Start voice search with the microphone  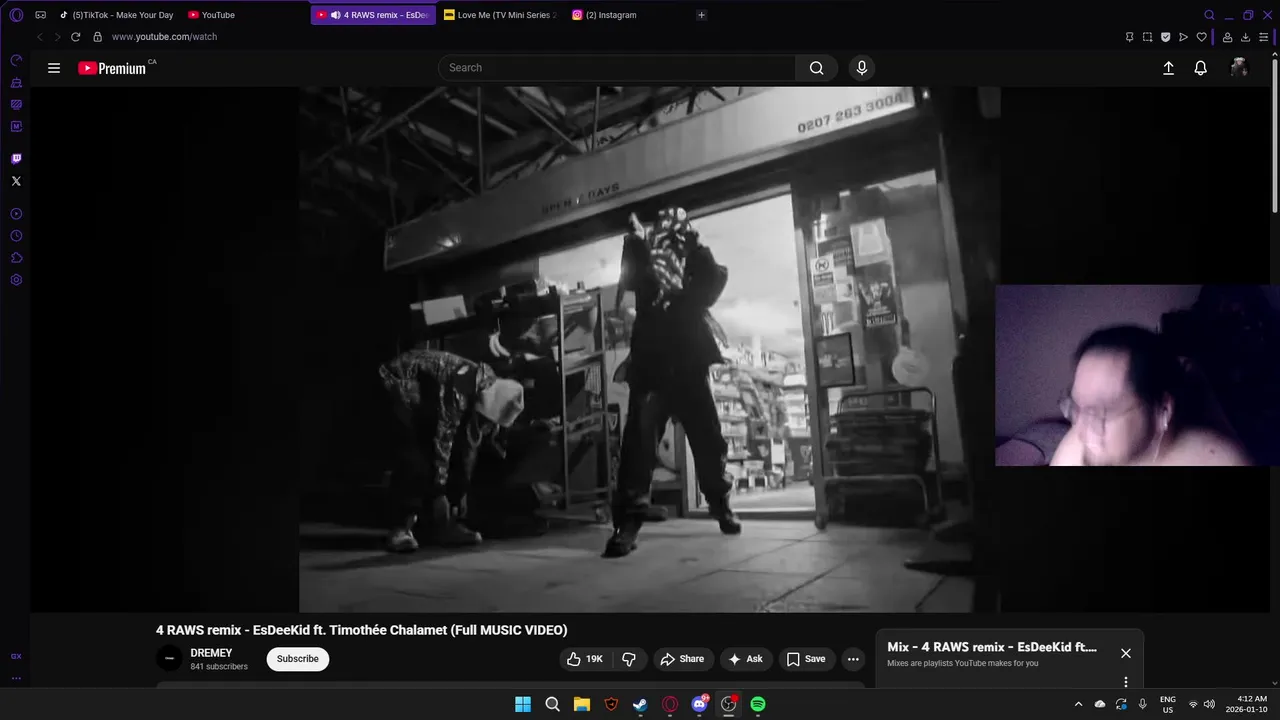(862, 68)
